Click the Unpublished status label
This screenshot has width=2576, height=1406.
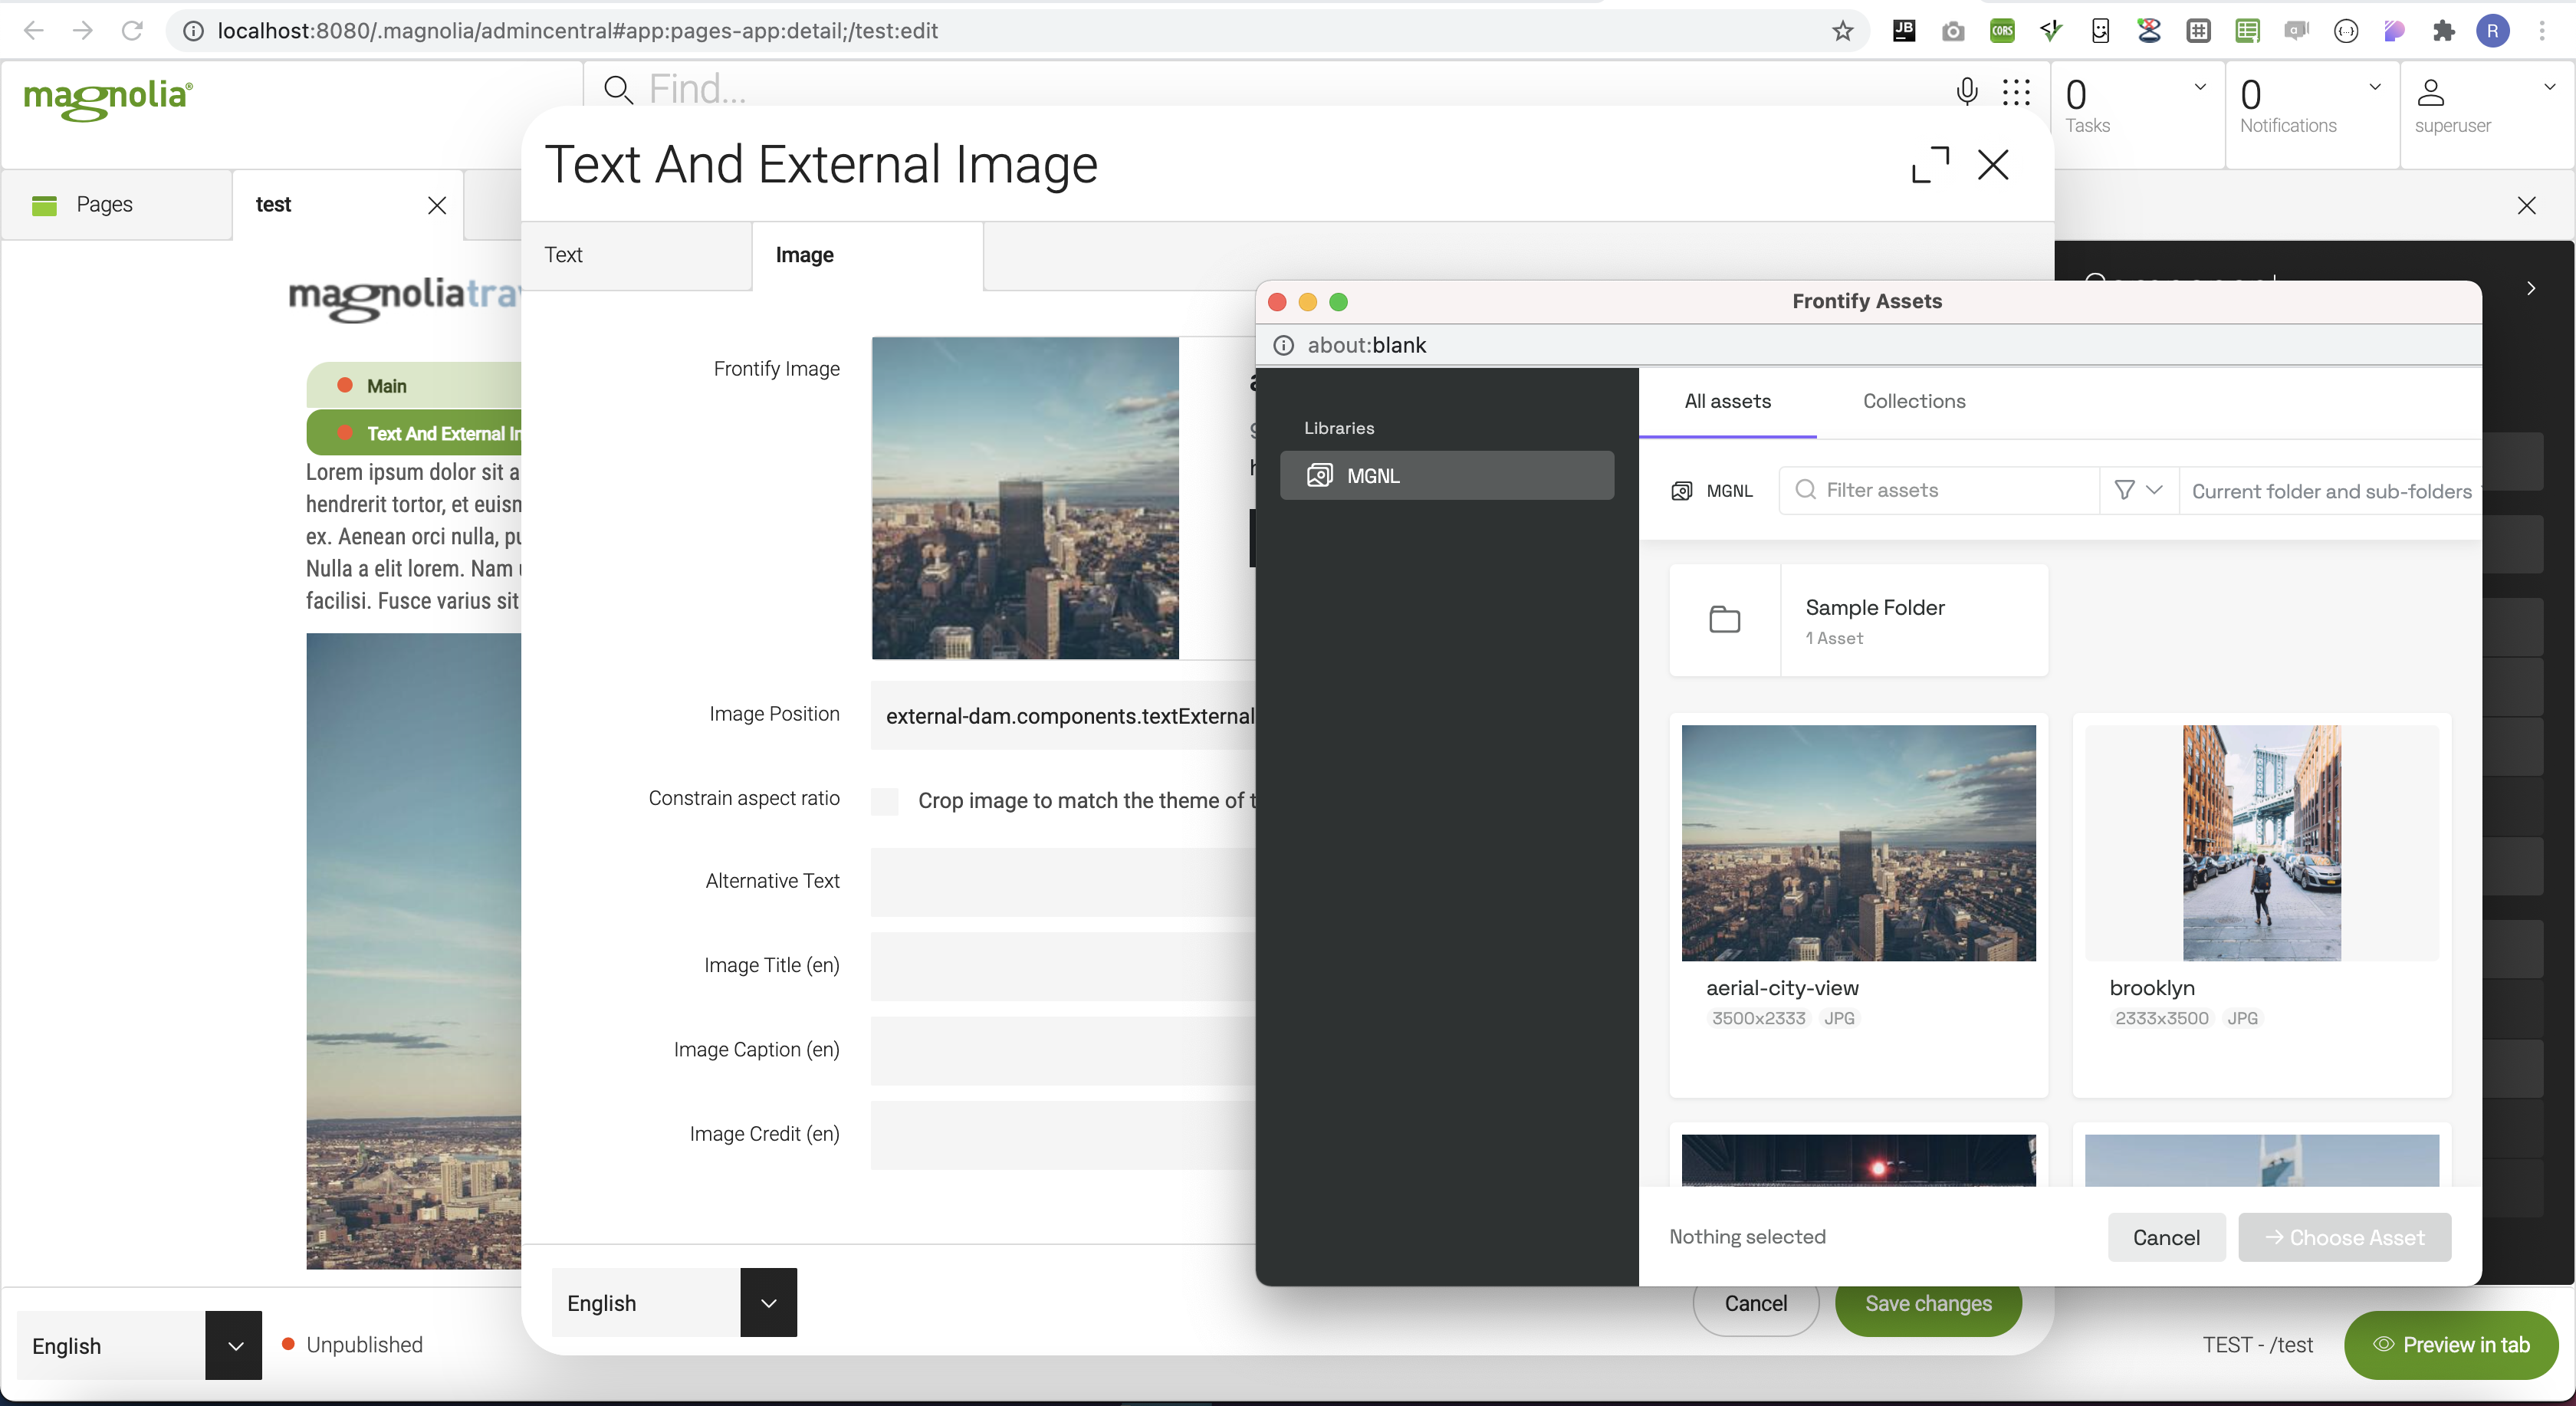pos(364,1344)
